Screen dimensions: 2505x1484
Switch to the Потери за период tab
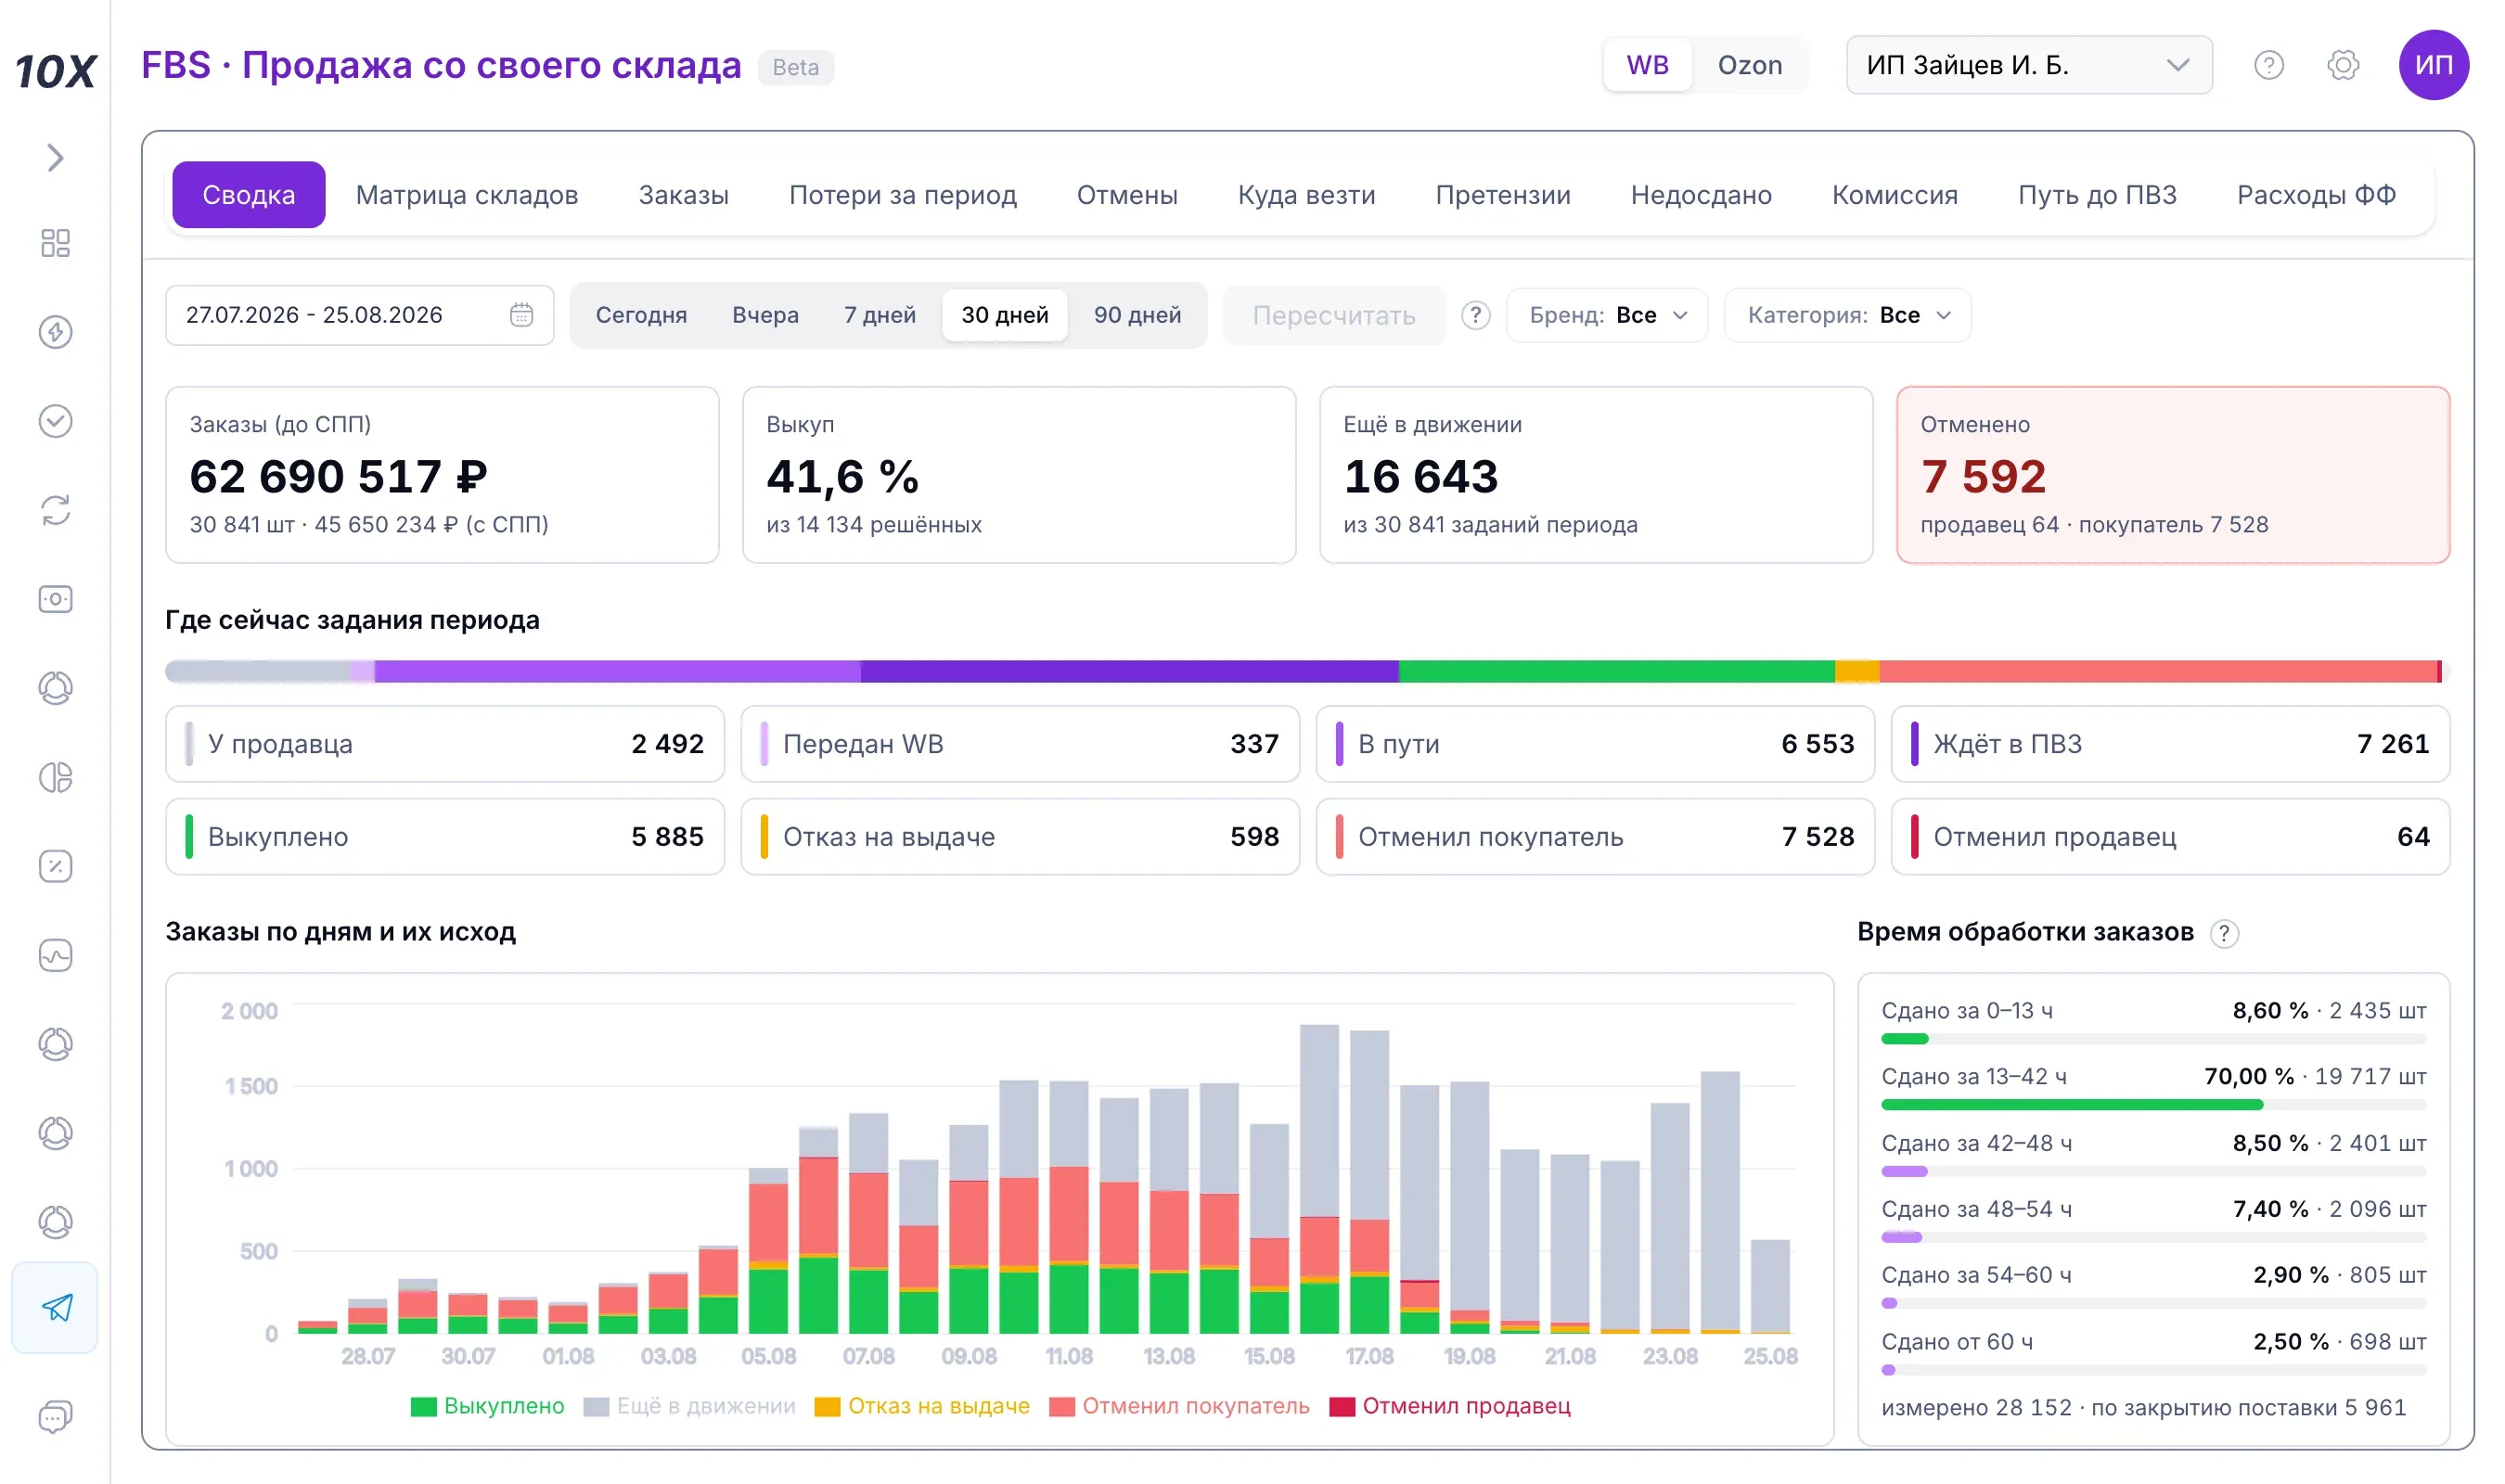tap(902, 195)
